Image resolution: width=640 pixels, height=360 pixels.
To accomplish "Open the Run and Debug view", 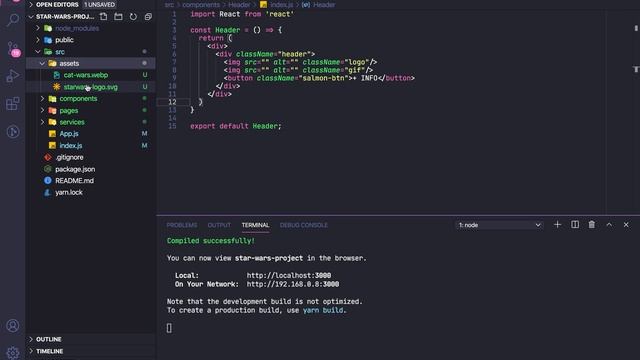I will (13, 76).
